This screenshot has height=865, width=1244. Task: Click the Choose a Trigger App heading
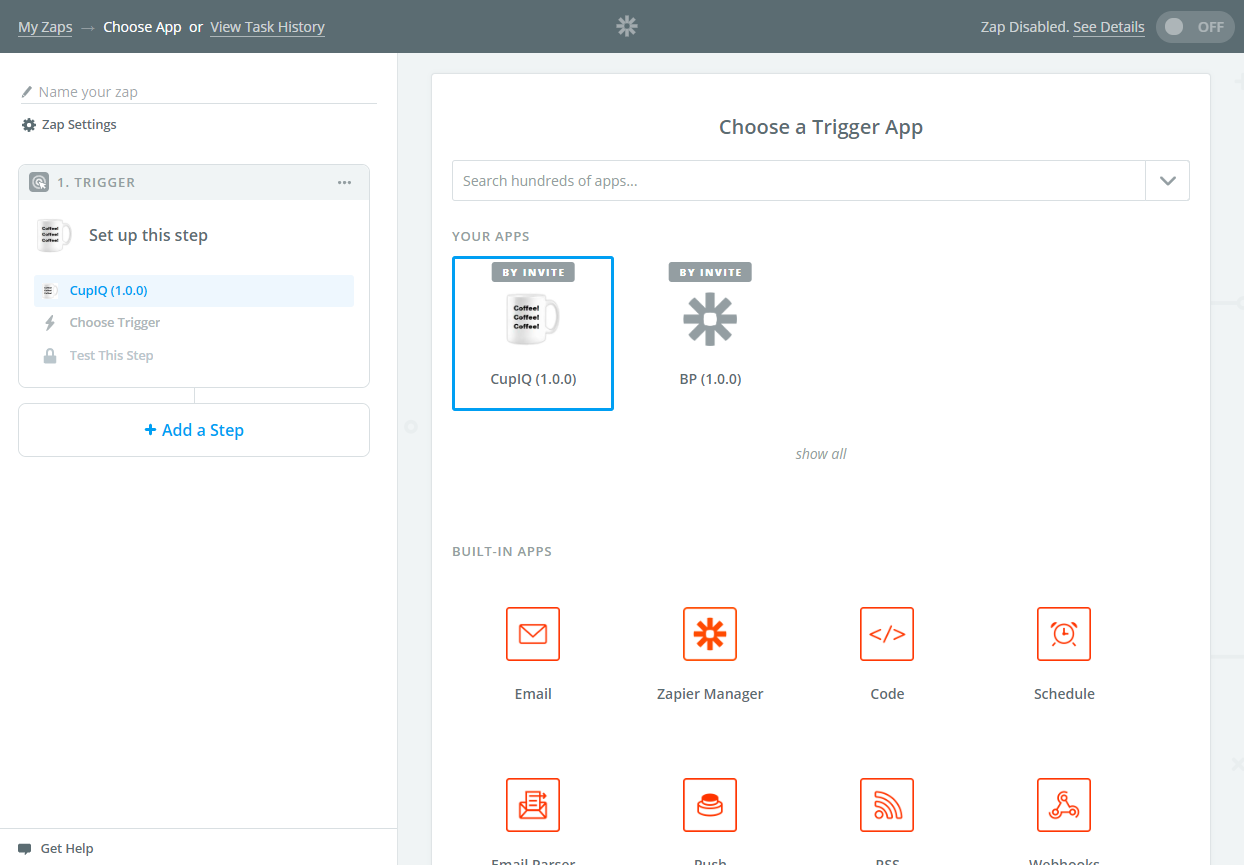821,127
